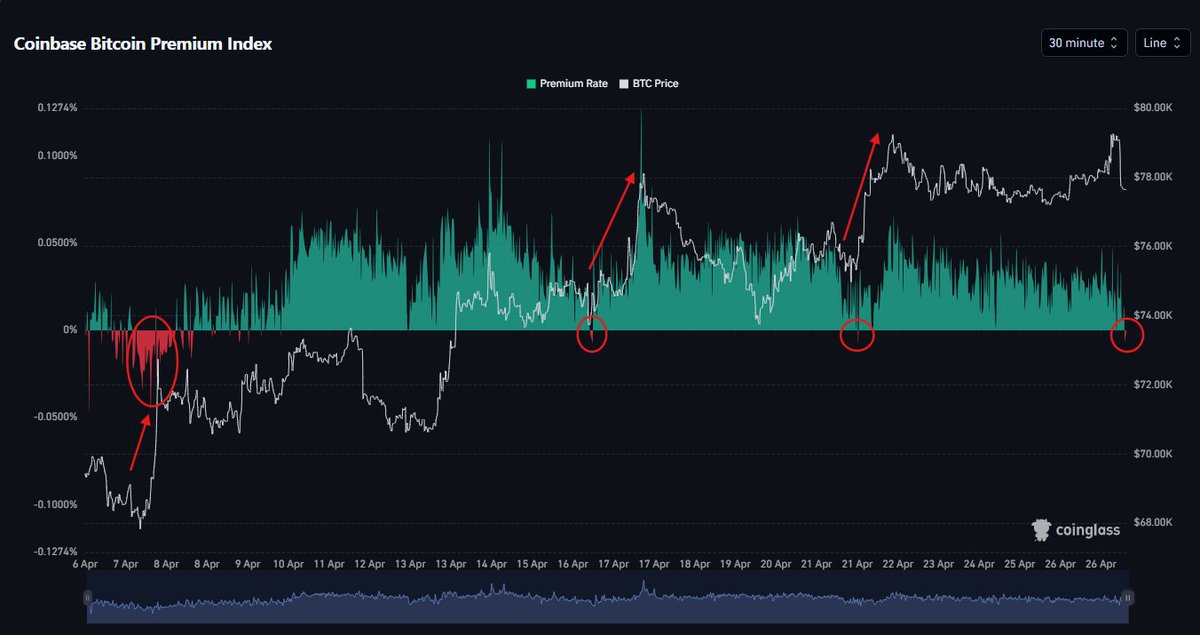The width and height of the screenshot is (1200, 635).
Task: Click the 25 Apr date label
Action: (1020, 564)
